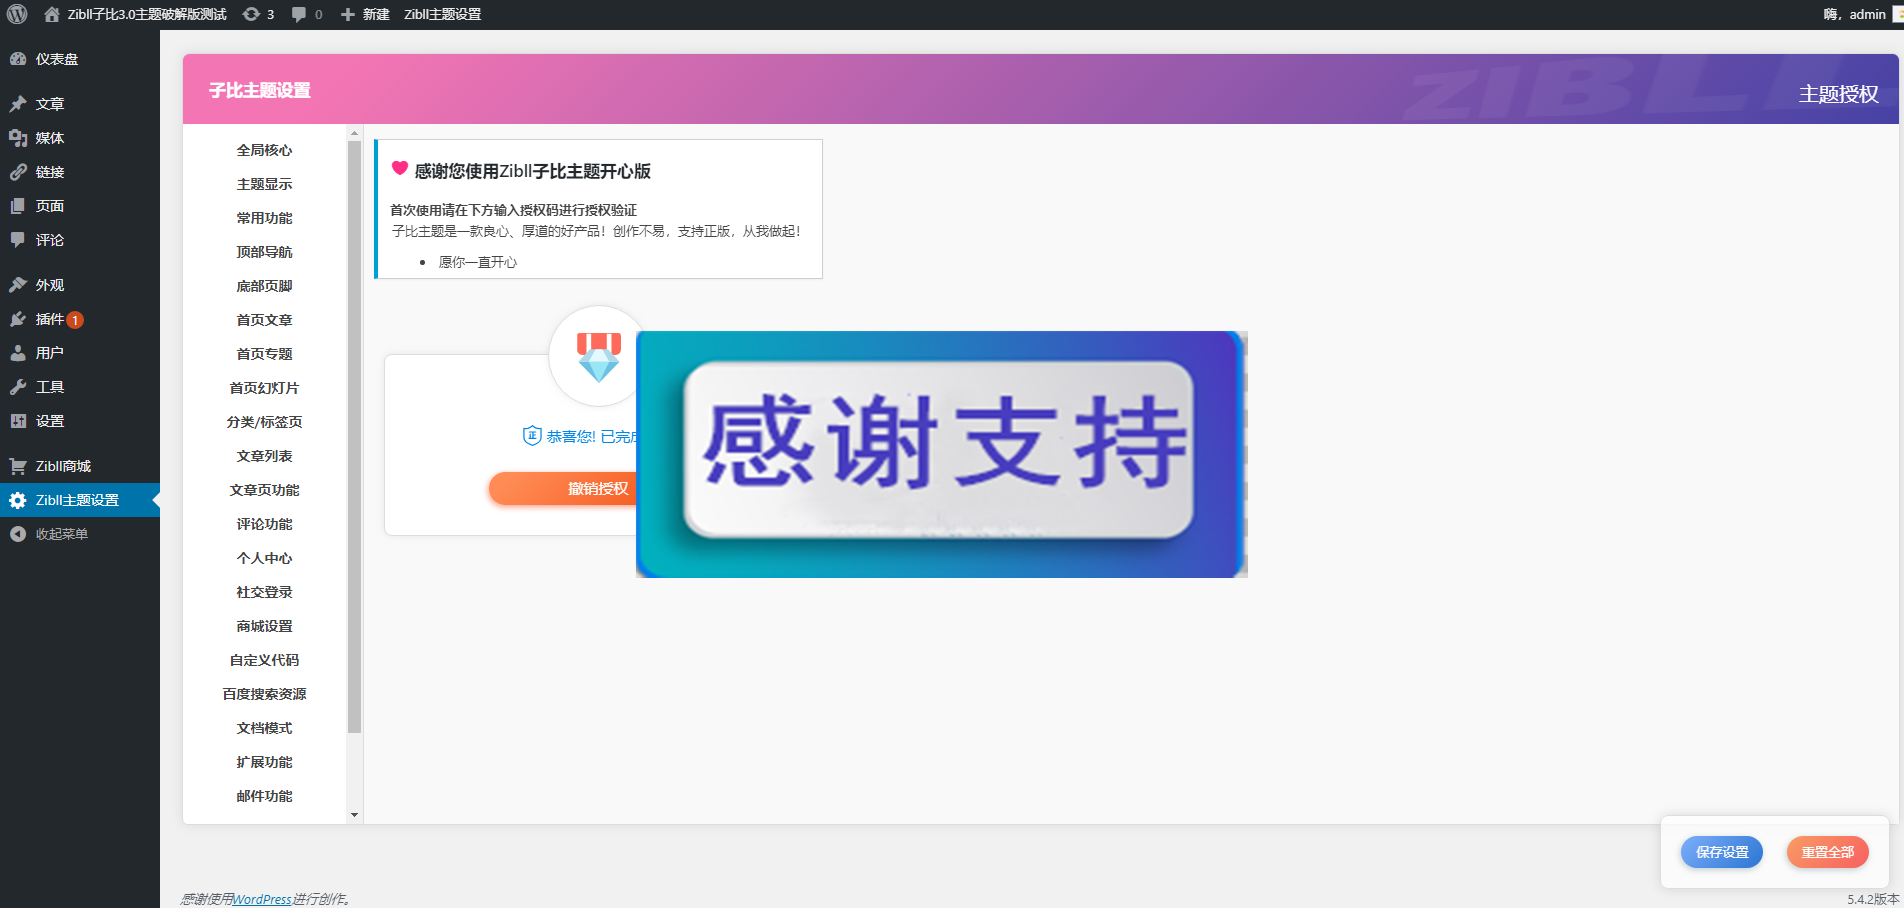Select 评论功能 settings tab

[264, 524]
